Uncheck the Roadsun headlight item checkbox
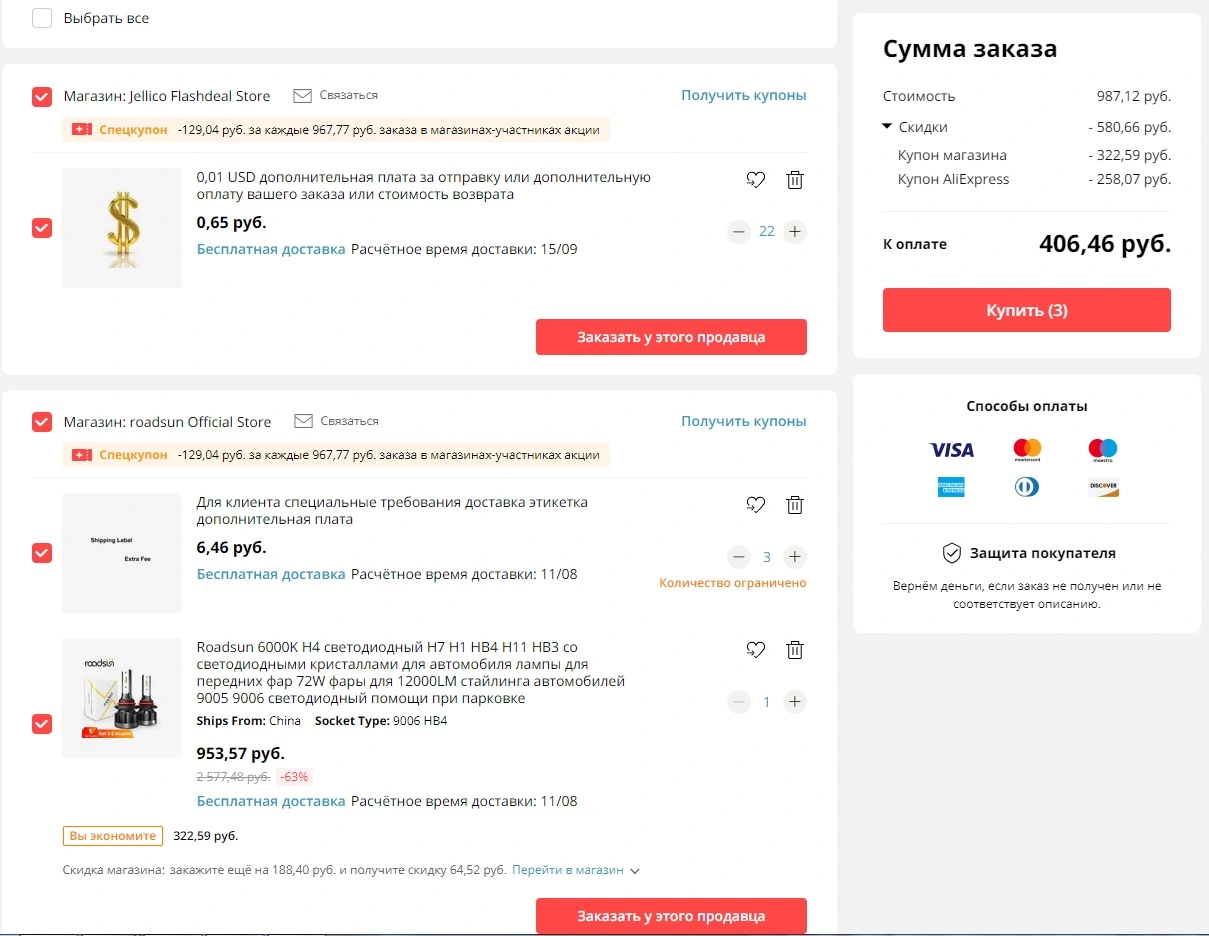This screenshot has height=936, width=1209. (x=42, y=723)
